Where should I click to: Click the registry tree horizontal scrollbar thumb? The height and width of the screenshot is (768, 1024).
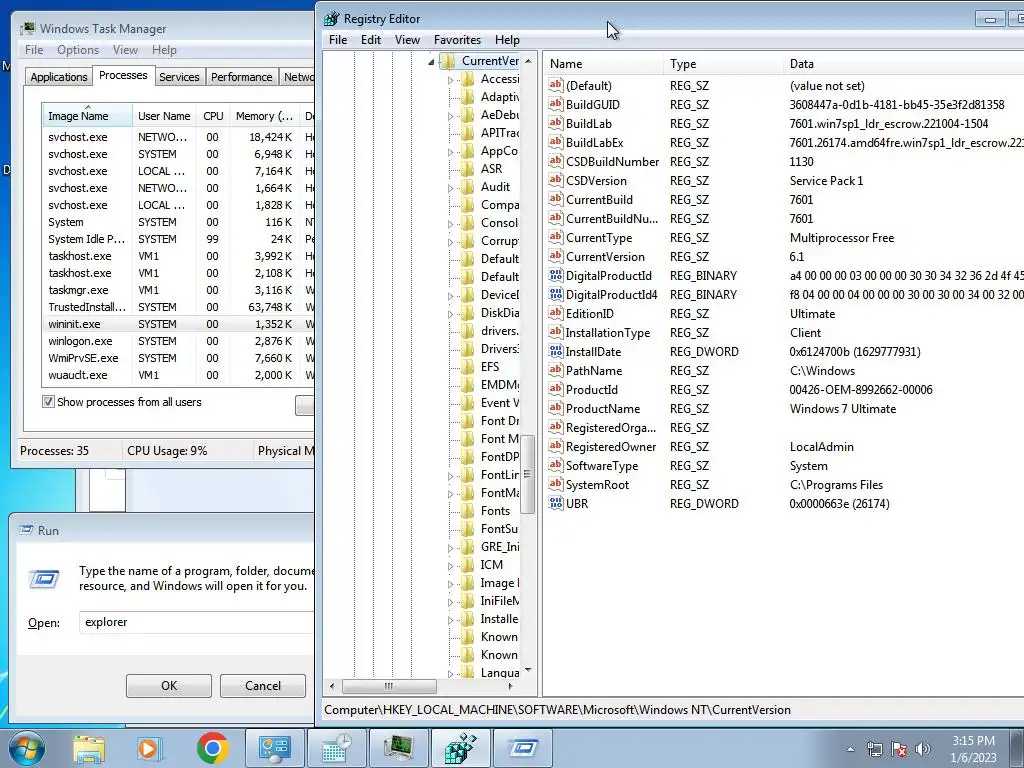click(389, 686)
